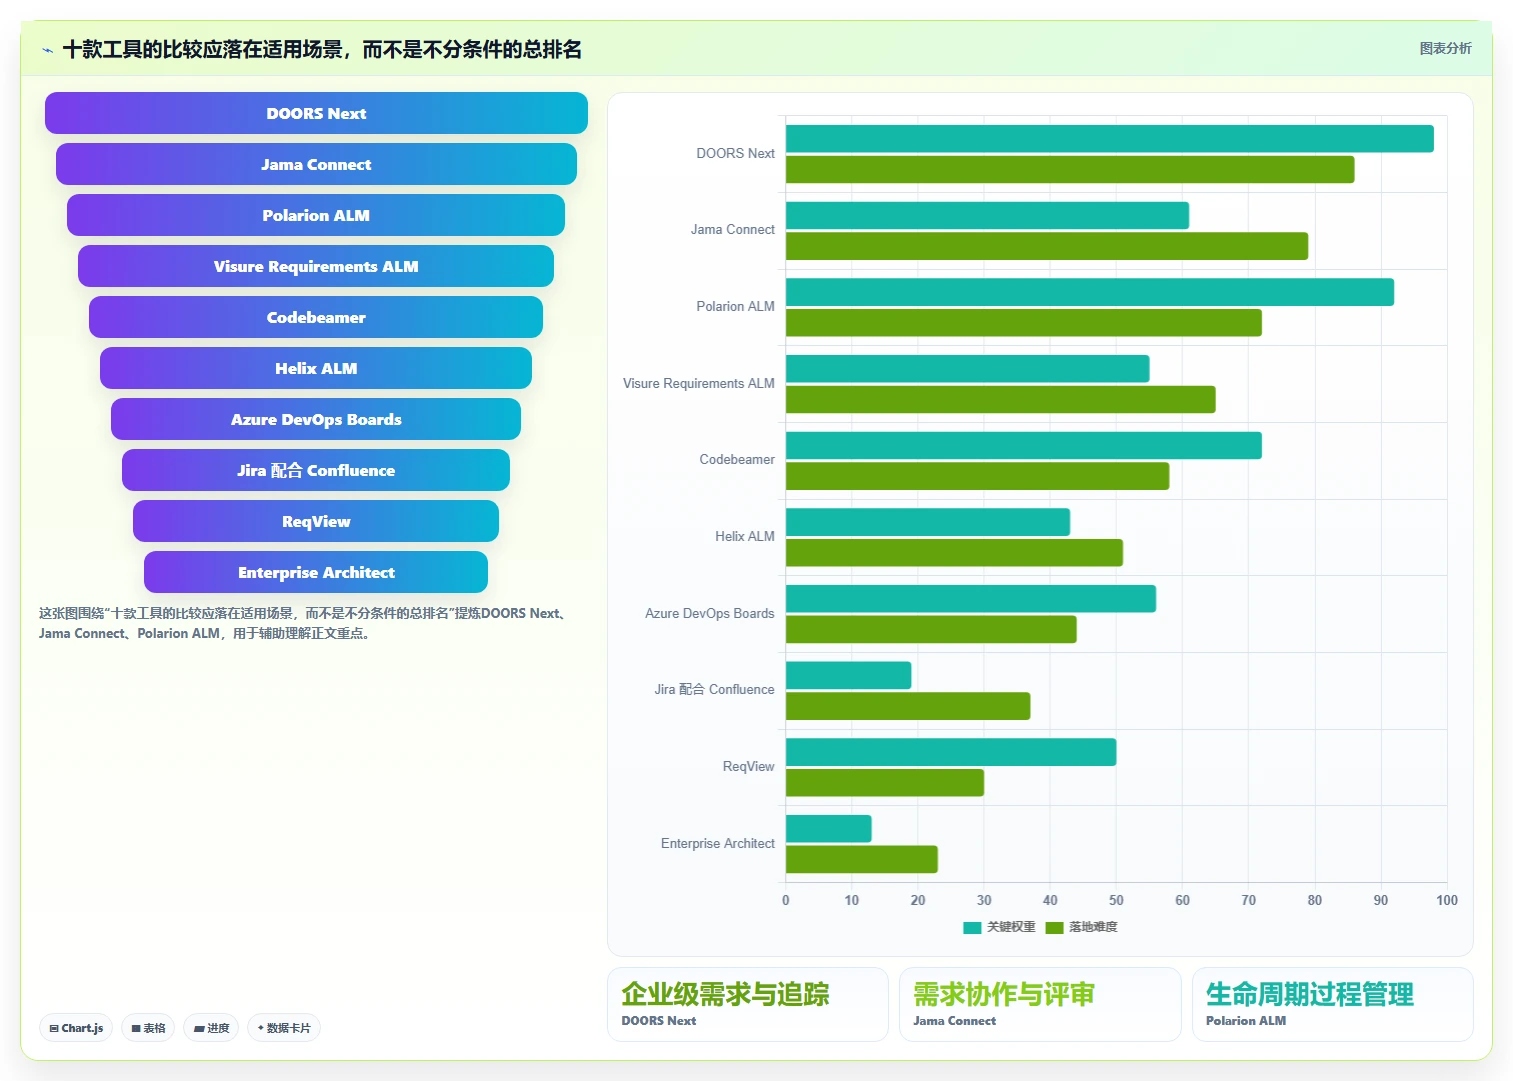
Task: Click the 落地难度 legend label
Action: 1093,927
